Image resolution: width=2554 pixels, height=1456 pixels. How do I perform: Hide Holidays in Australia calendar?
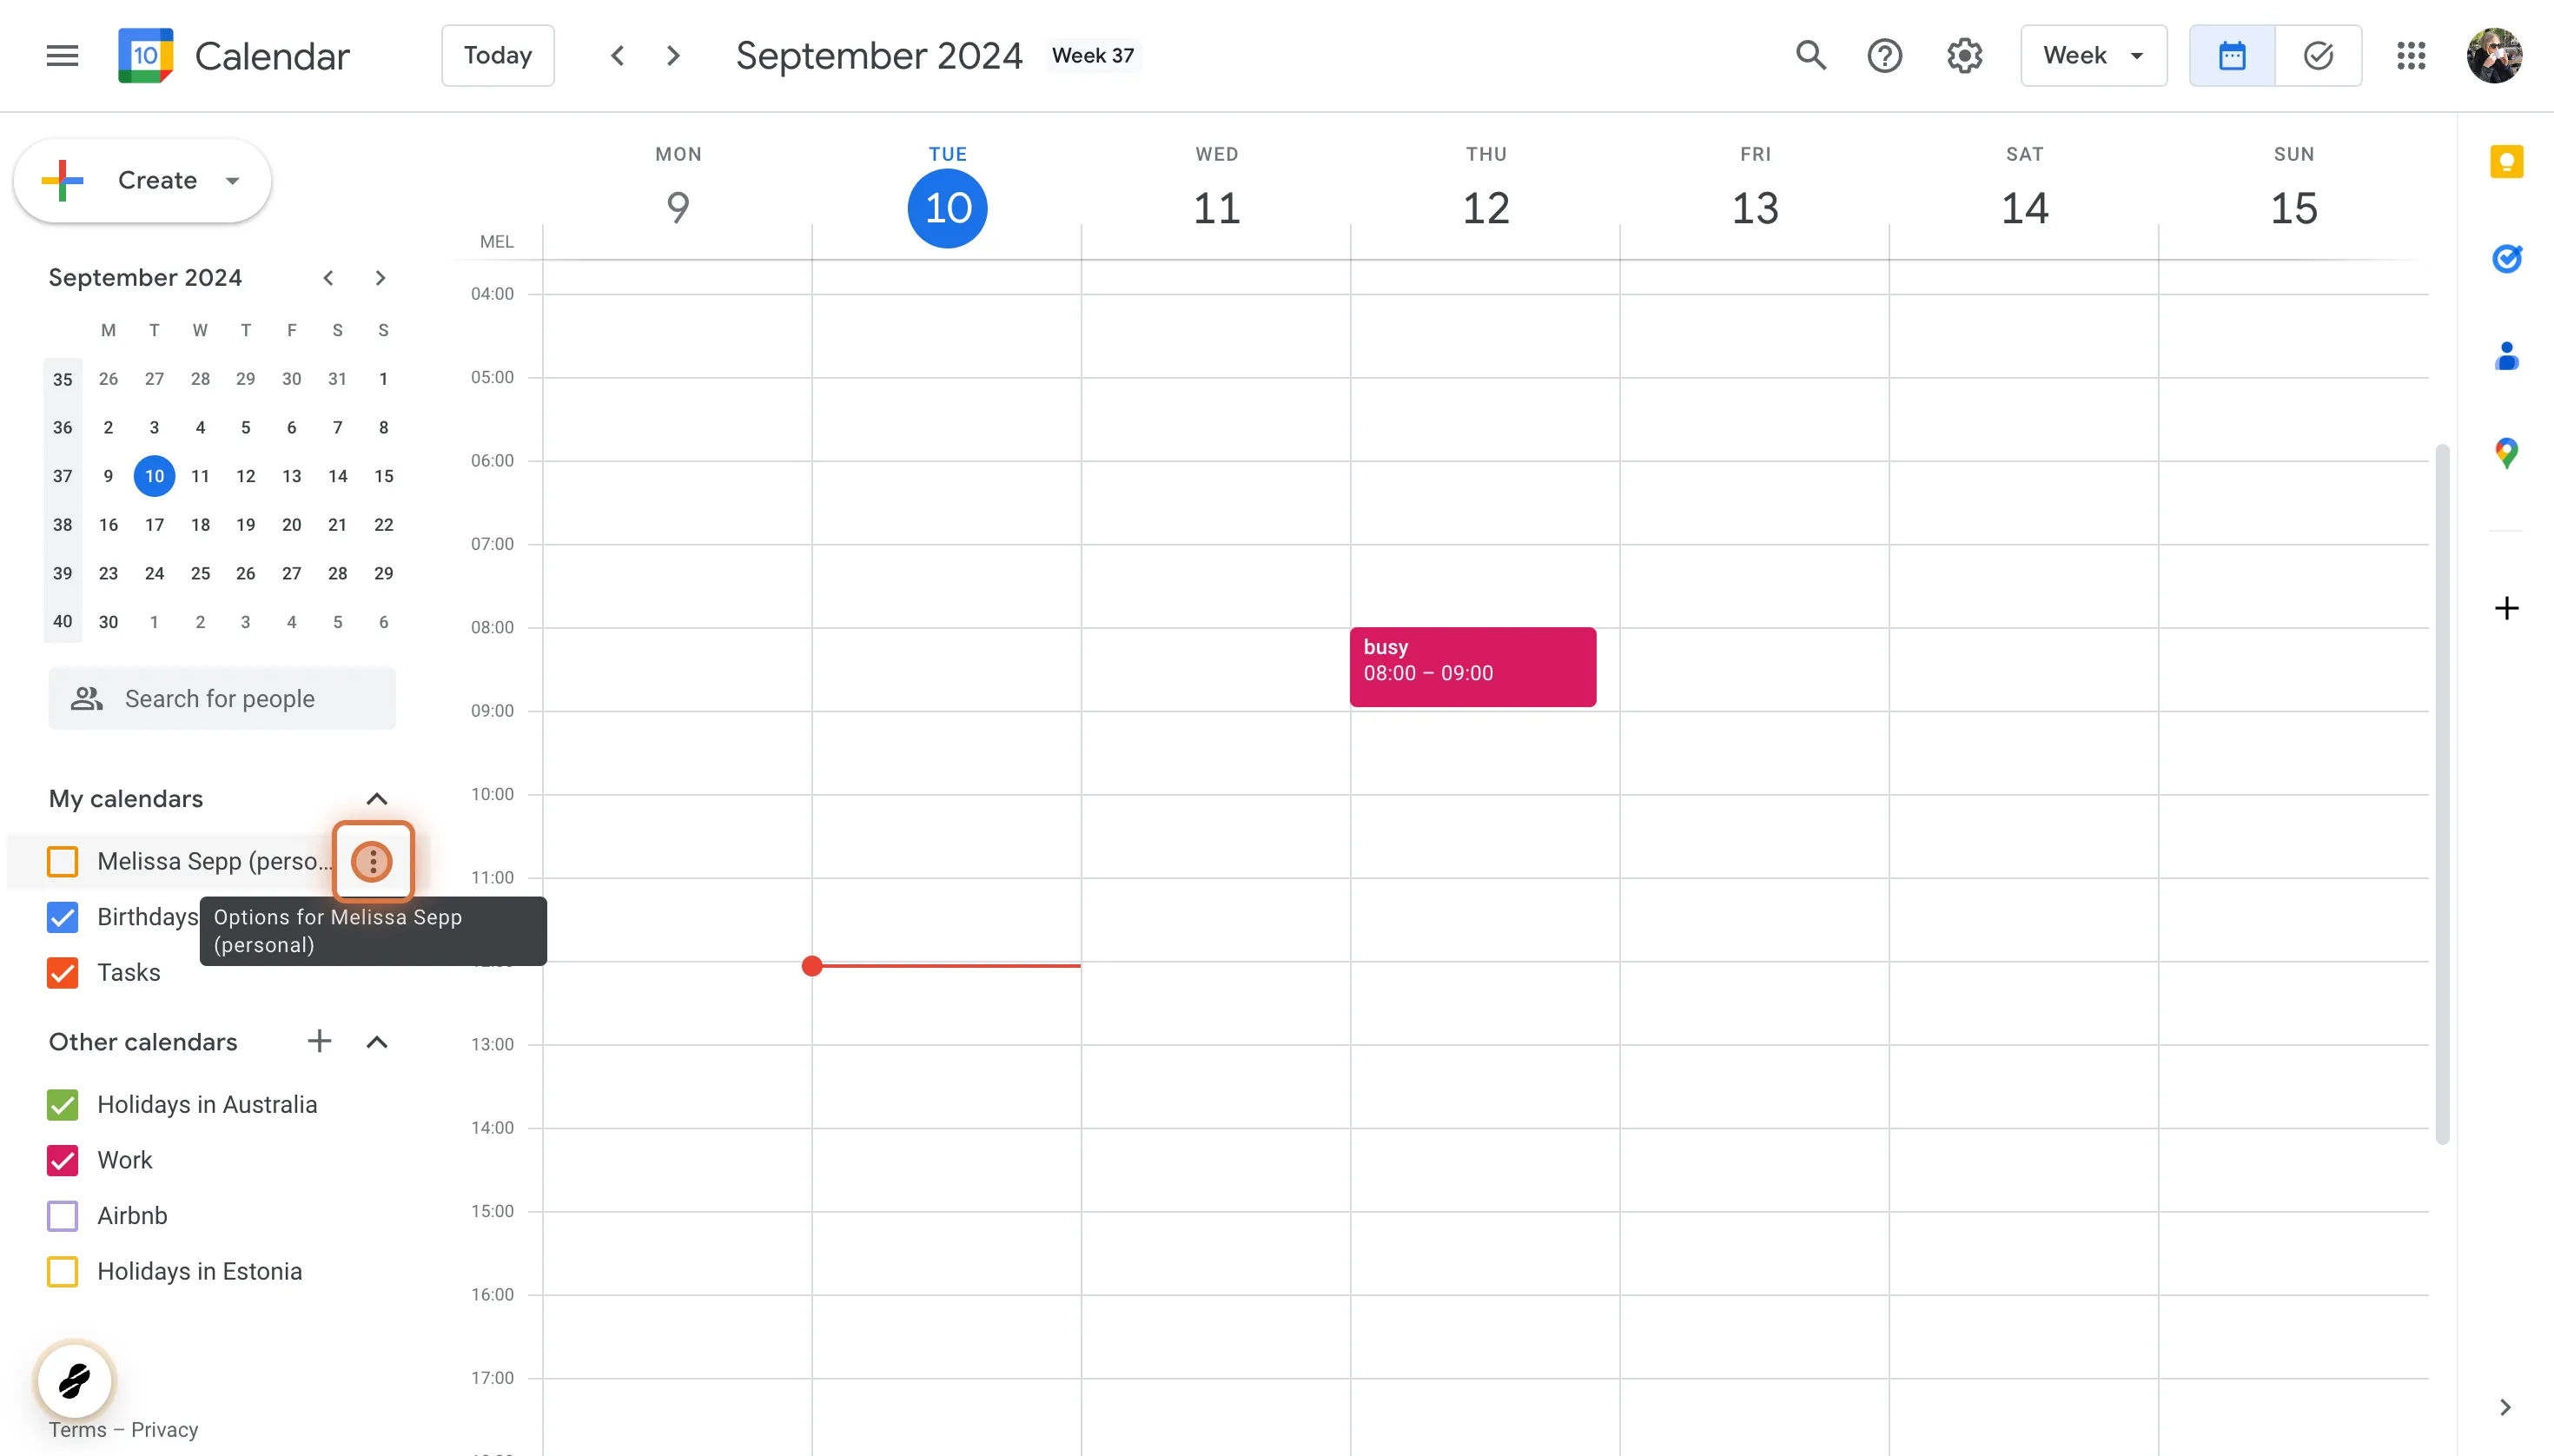[x=62, y=1104]
